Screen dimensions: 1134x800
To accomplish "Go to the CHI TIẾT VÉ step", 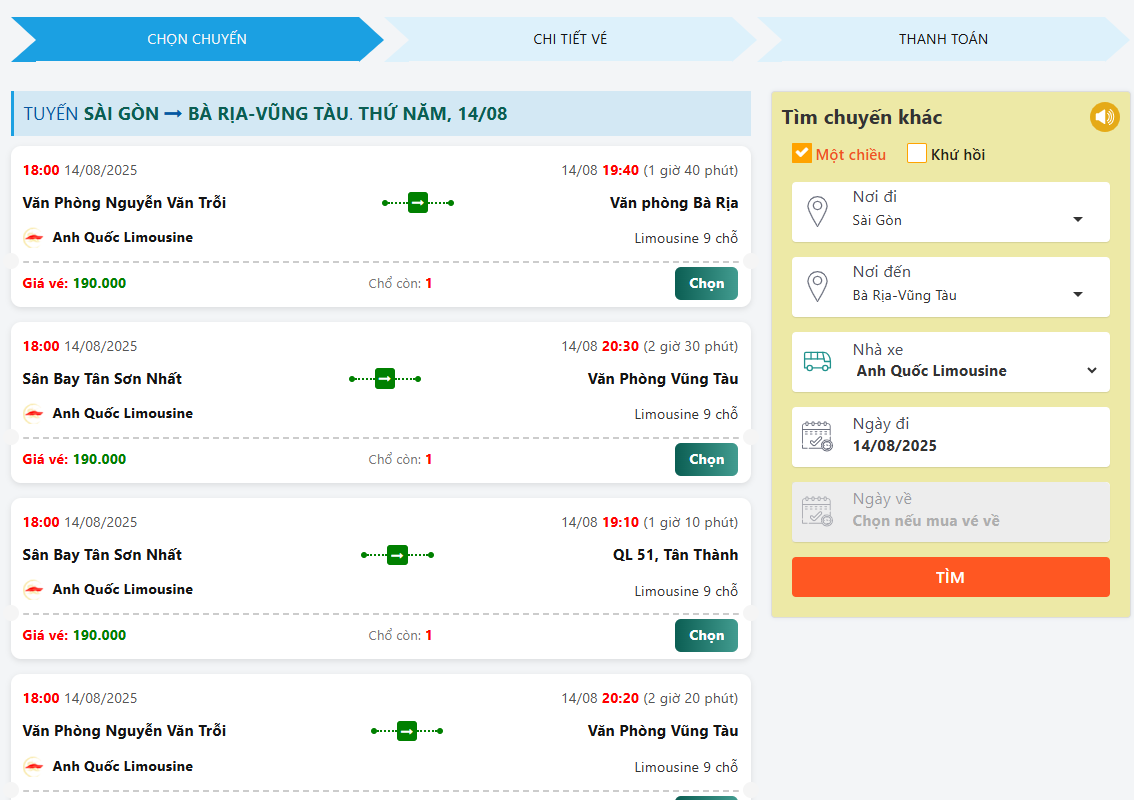I will tap(570, 39).
